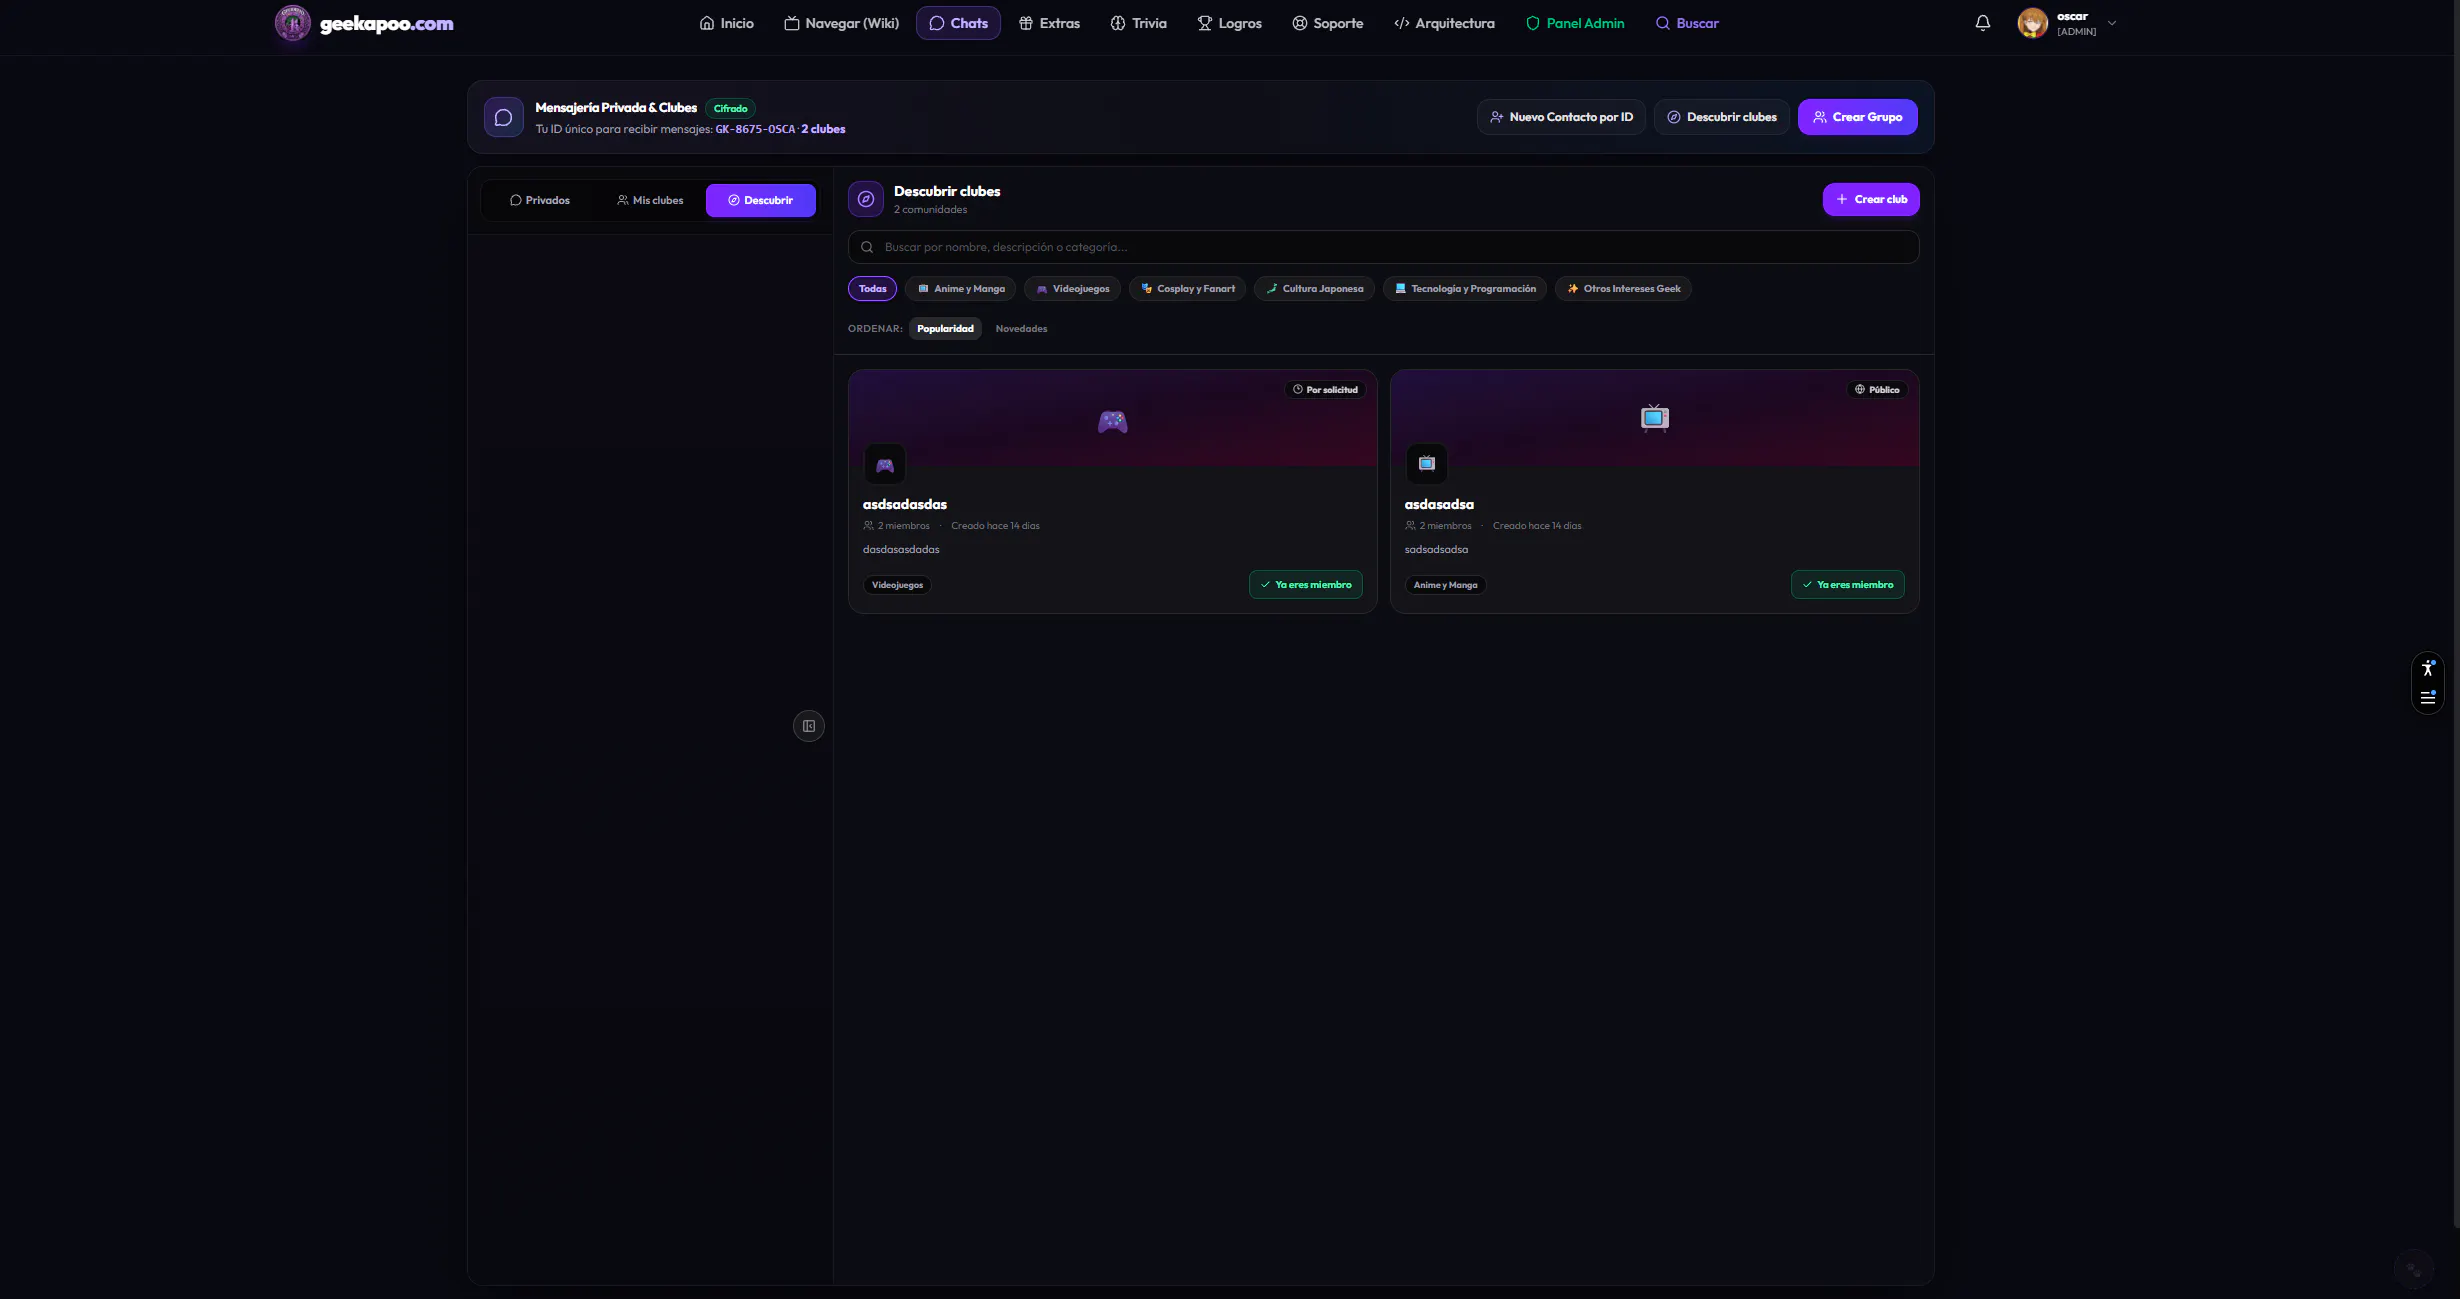Filter clubs by Videojuegos chip
Viewport: 2460px width, 1299px height.
coord(1072,289)
